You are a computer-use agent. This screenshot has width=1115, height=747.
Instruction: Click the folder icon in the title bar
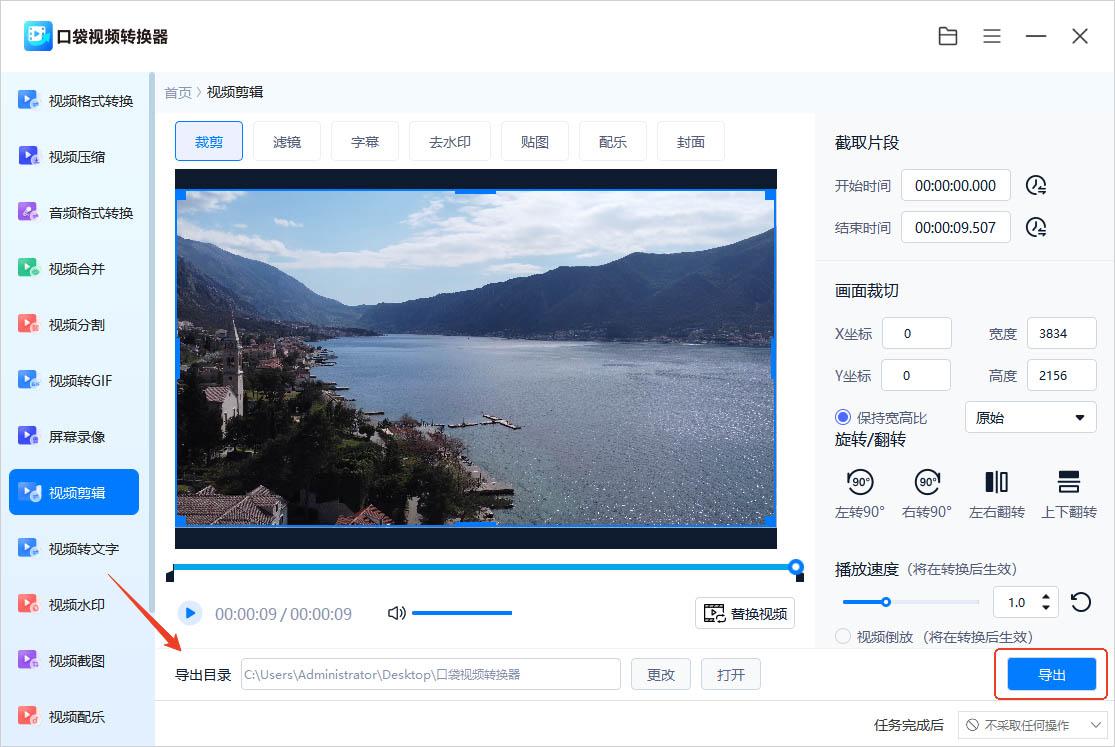948,36
